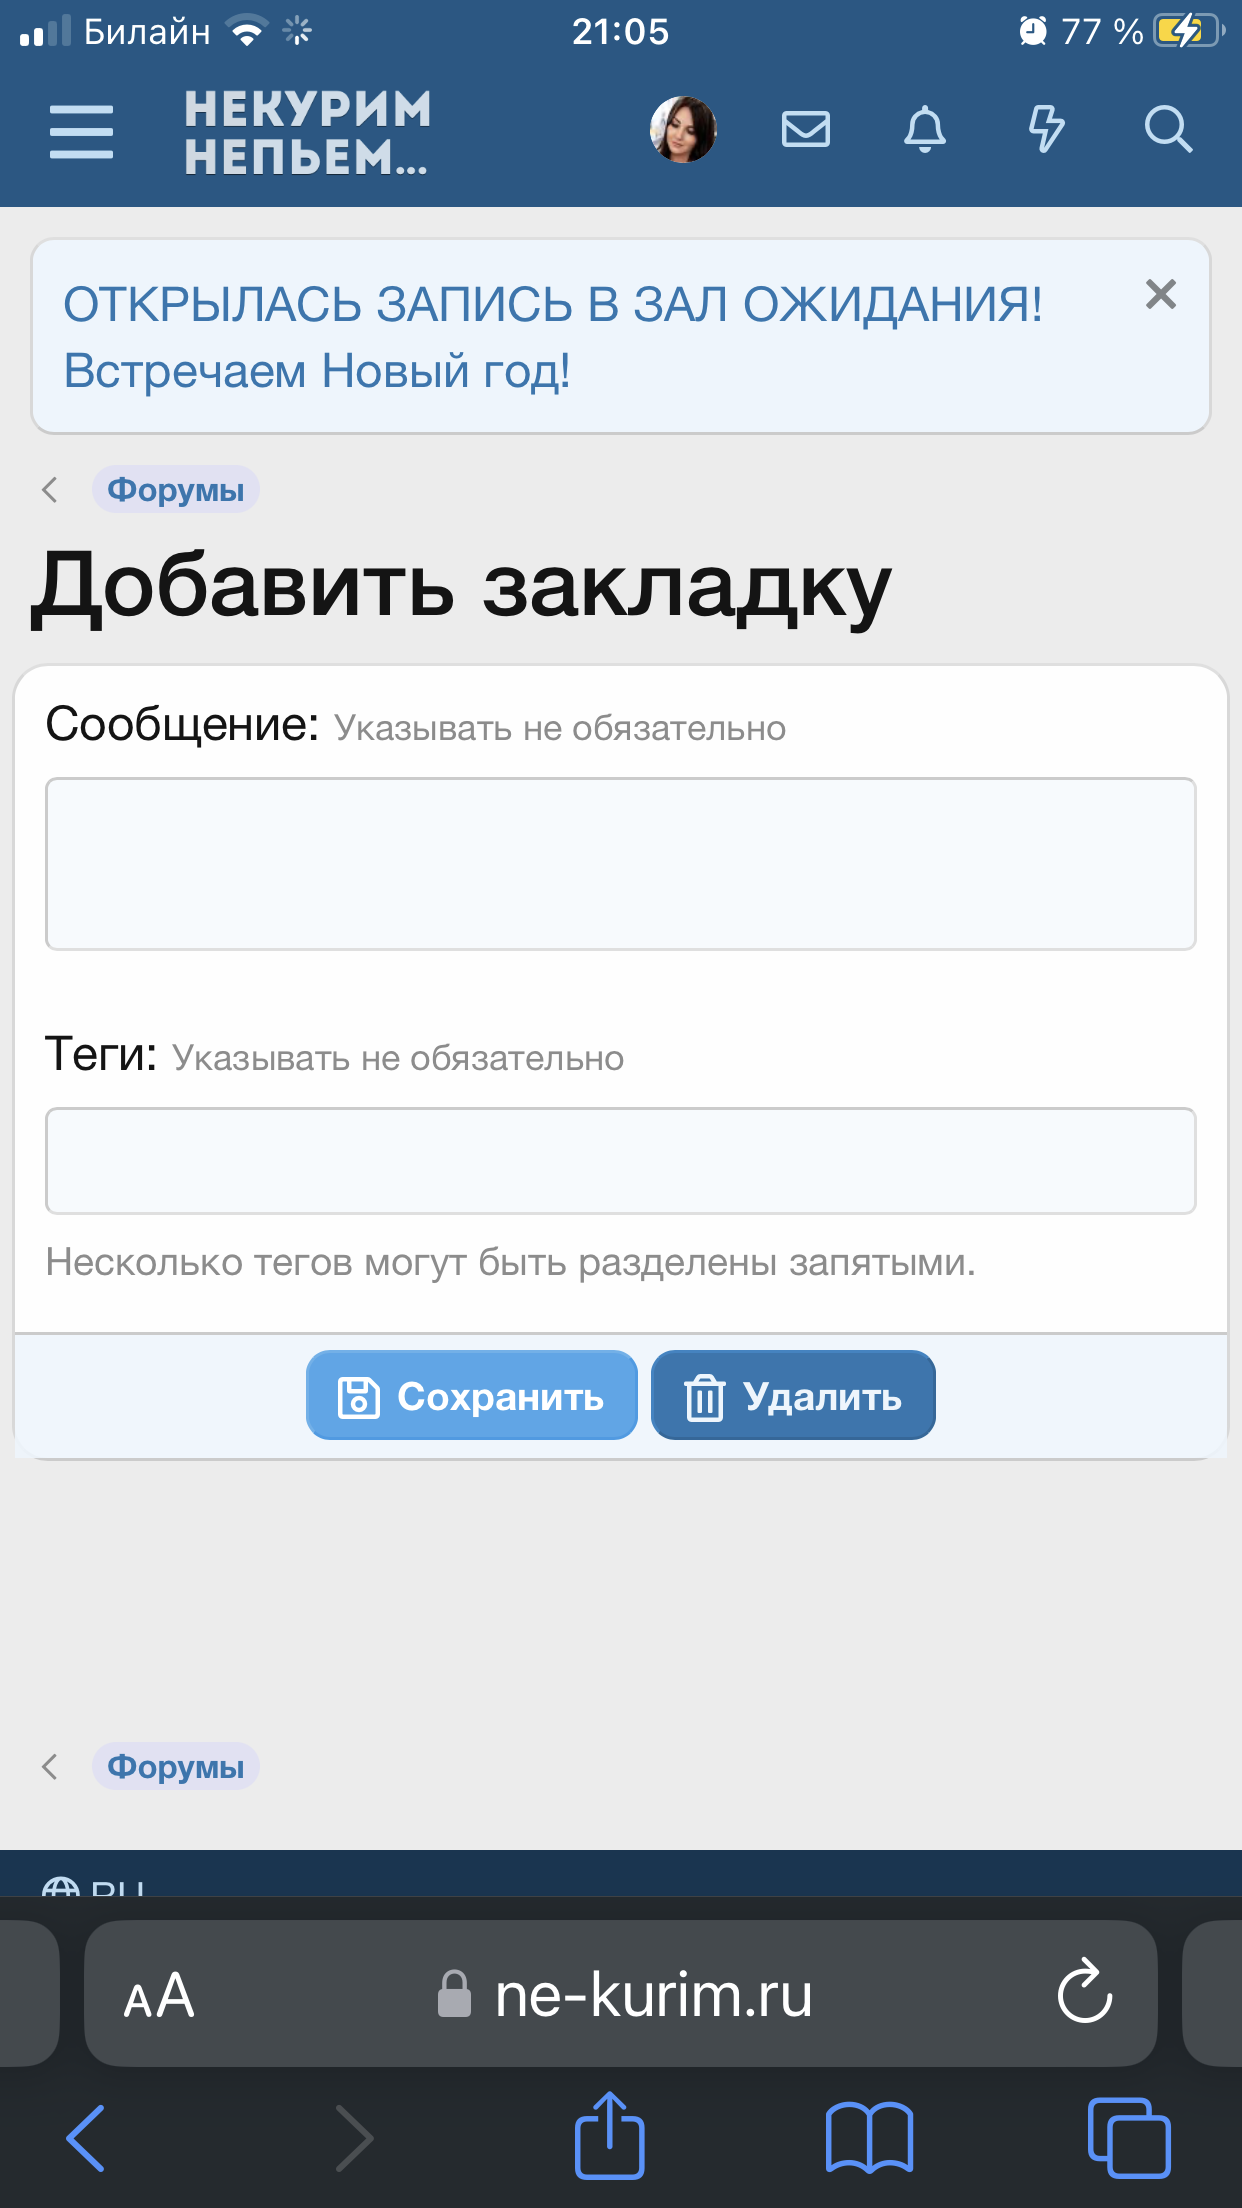Focus the Теги input field

[x=620, y=1161]
